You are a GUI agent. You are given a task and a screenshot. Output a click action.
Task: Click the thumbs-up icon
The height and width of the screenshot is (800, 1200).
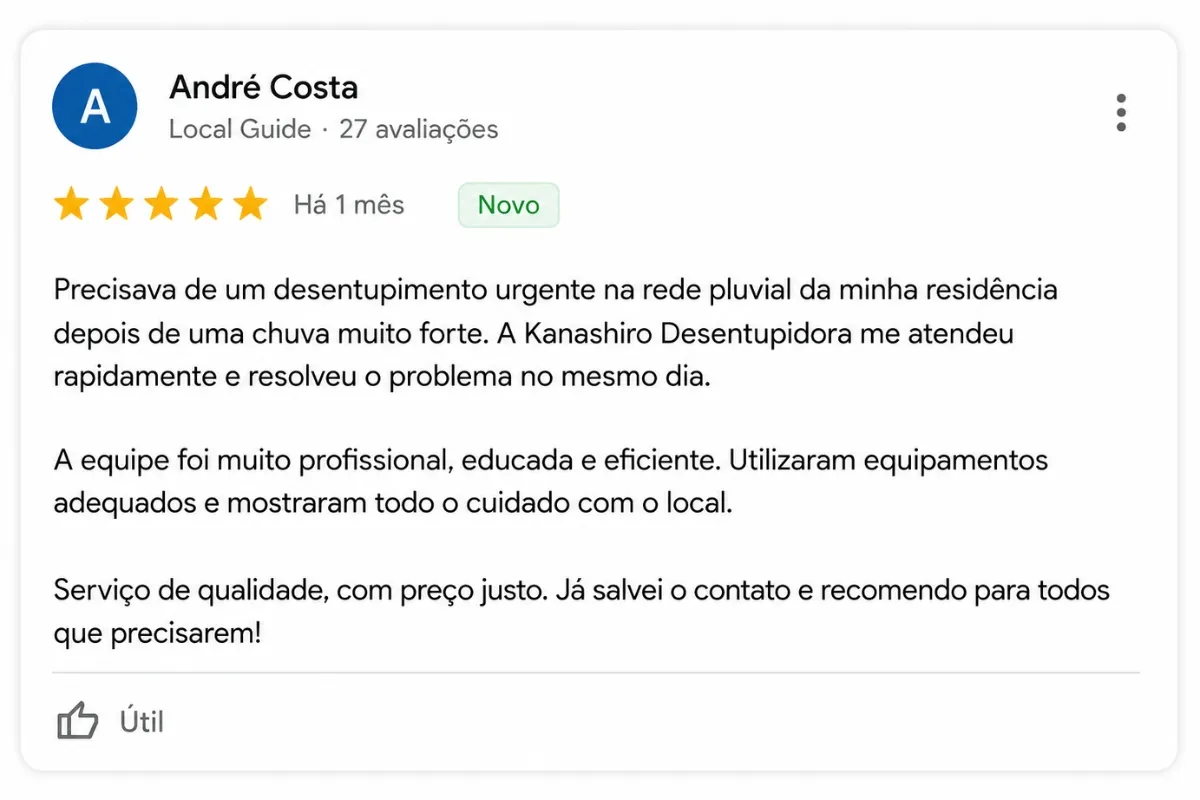[x=77, y=720]
